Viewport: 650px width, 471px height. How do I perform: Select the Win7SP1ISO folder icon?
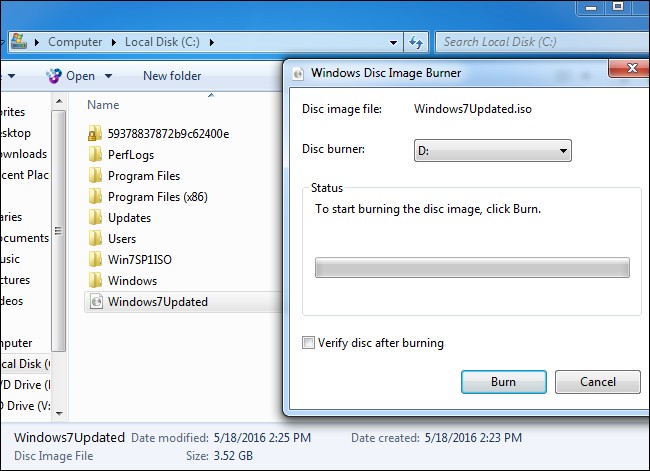(95, 260)
